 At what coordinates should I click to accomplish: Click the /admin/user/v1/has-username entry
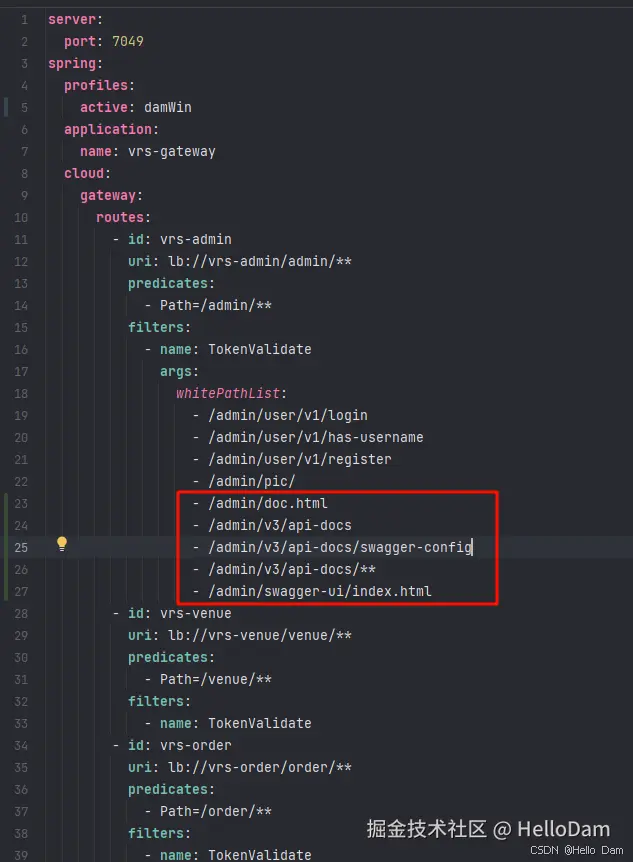[x=316, y=437]
